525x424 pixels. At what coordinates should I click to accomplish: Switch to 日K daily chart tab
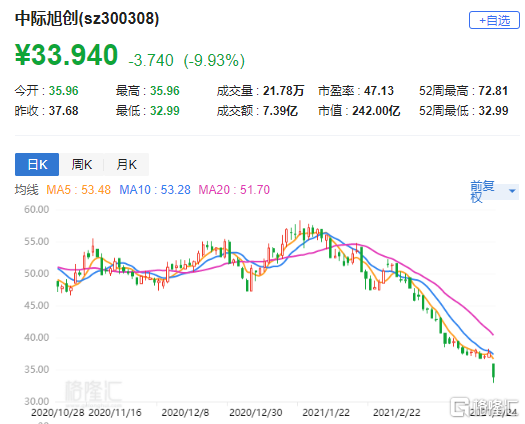(37, 164)
